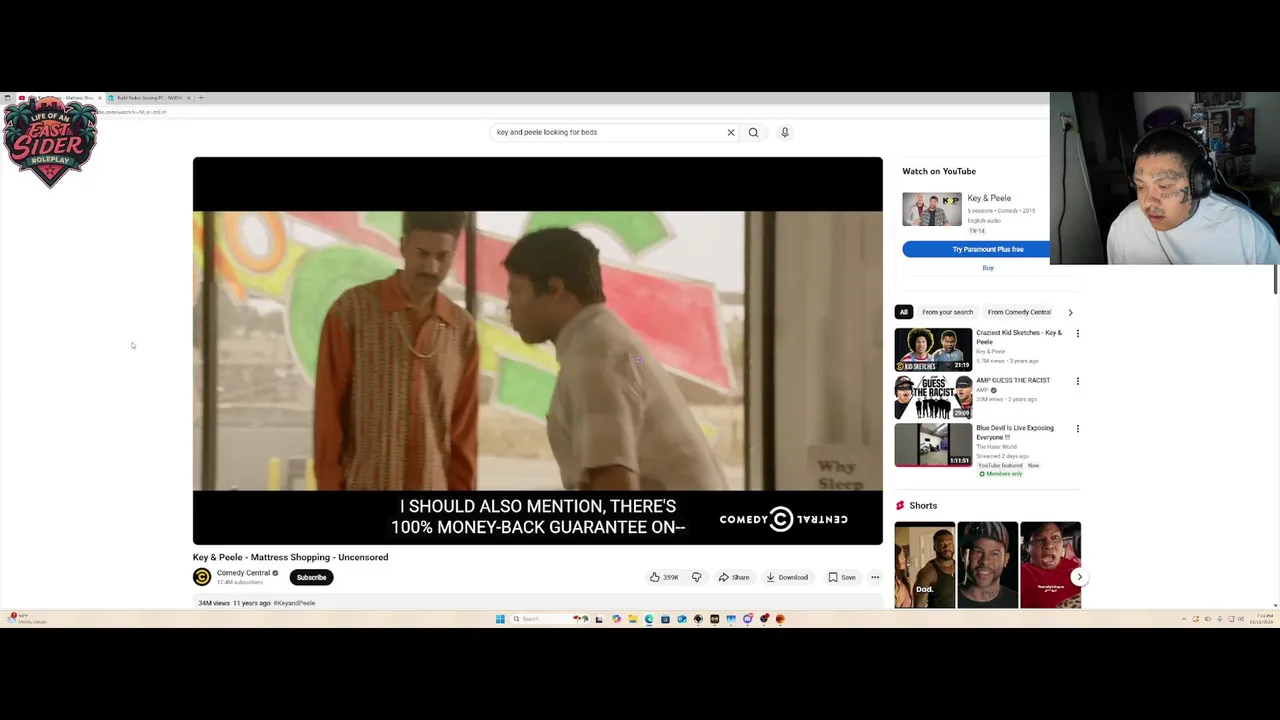Click the video title Mattress Shopping - Uncensored
This screenshot has width=1280, height=720.
click(290, 557)
